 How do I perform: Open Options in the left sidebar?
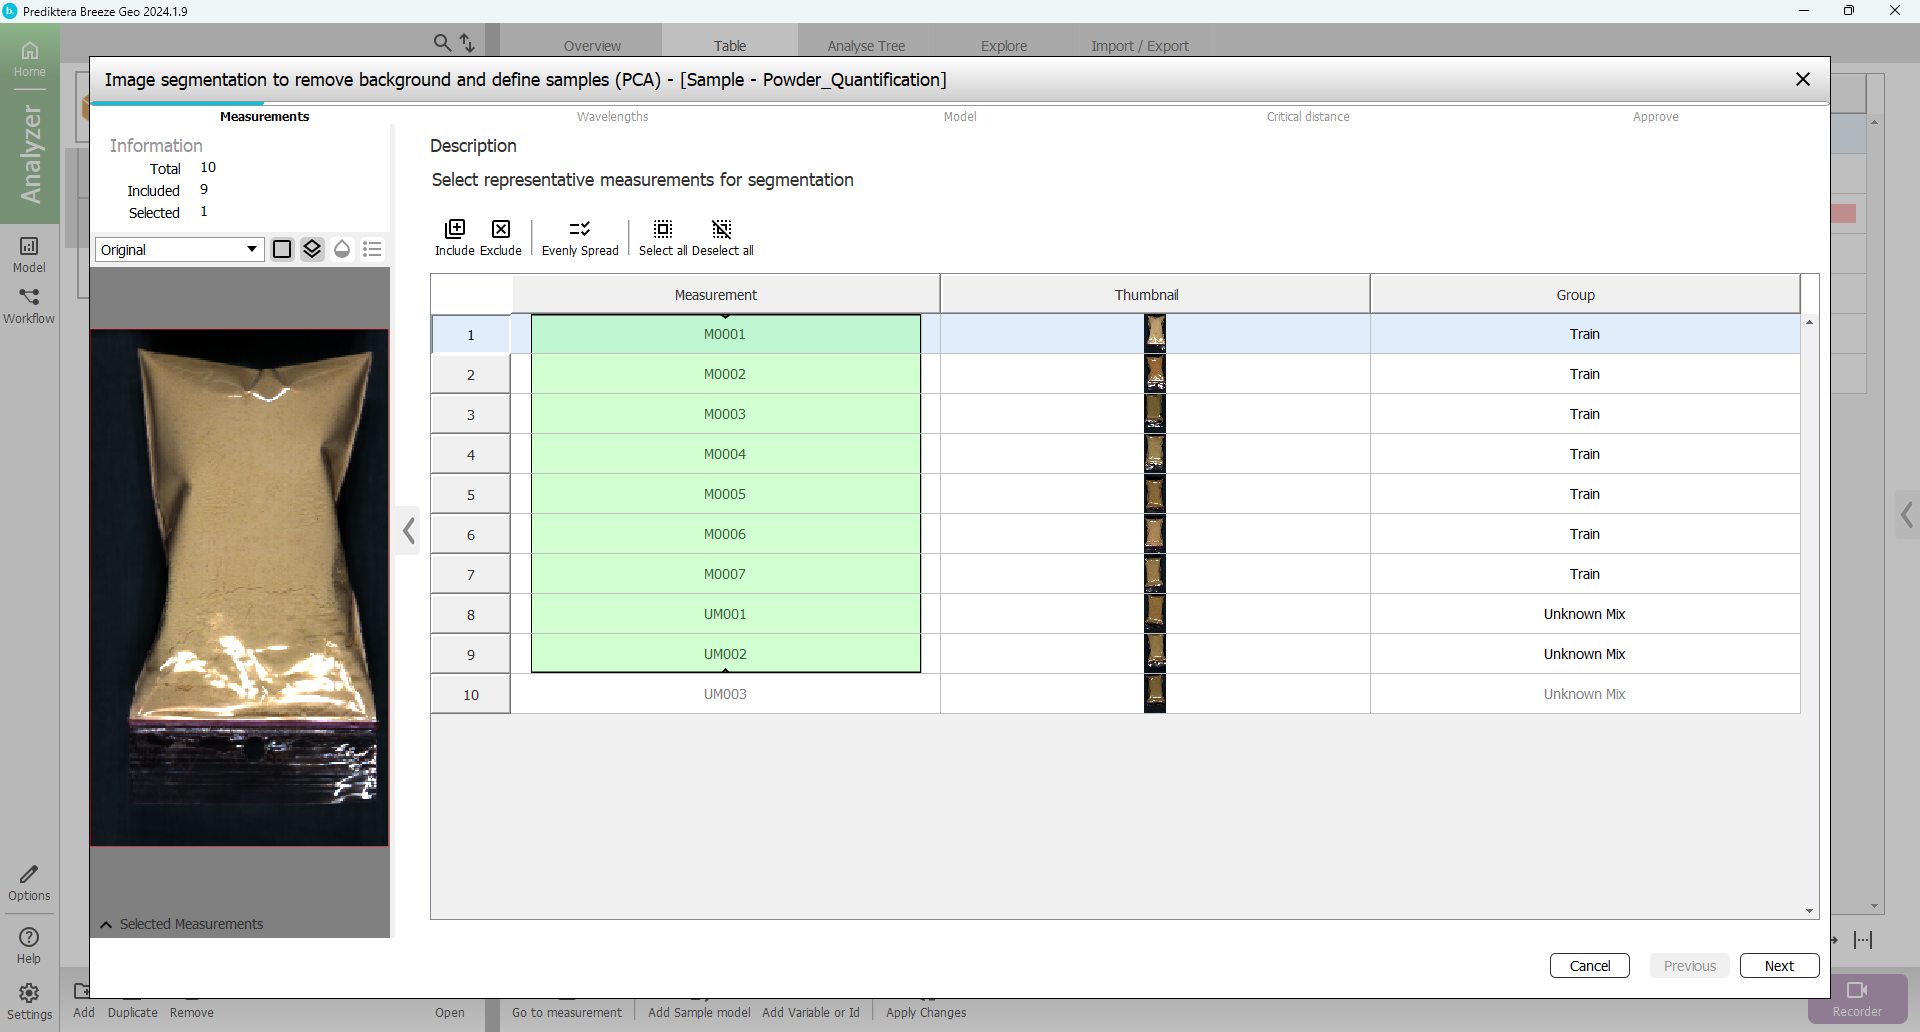29,883
